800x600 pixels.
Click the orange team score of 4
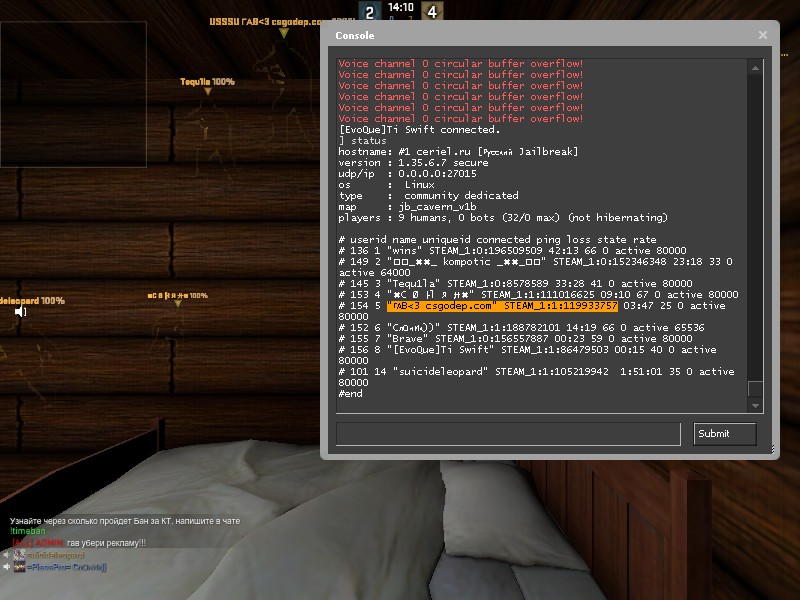click(x=432, y=12)
